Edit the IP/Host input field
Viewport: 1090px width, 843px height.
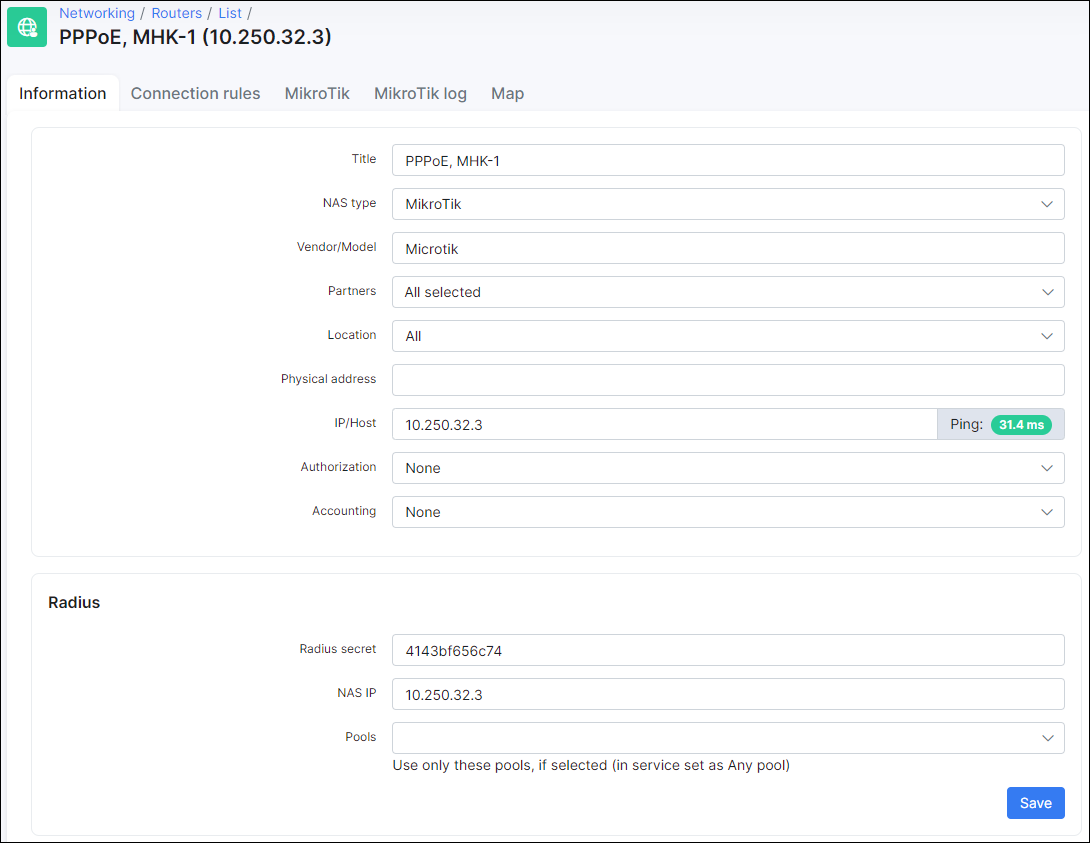[x=665, y=424]
